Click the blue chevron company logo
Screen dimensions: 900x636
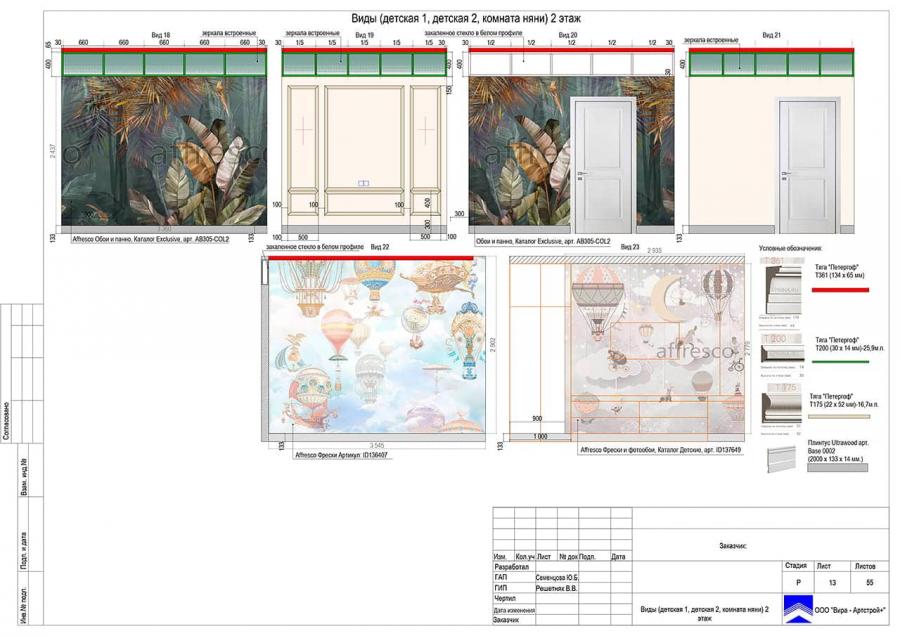796,609
